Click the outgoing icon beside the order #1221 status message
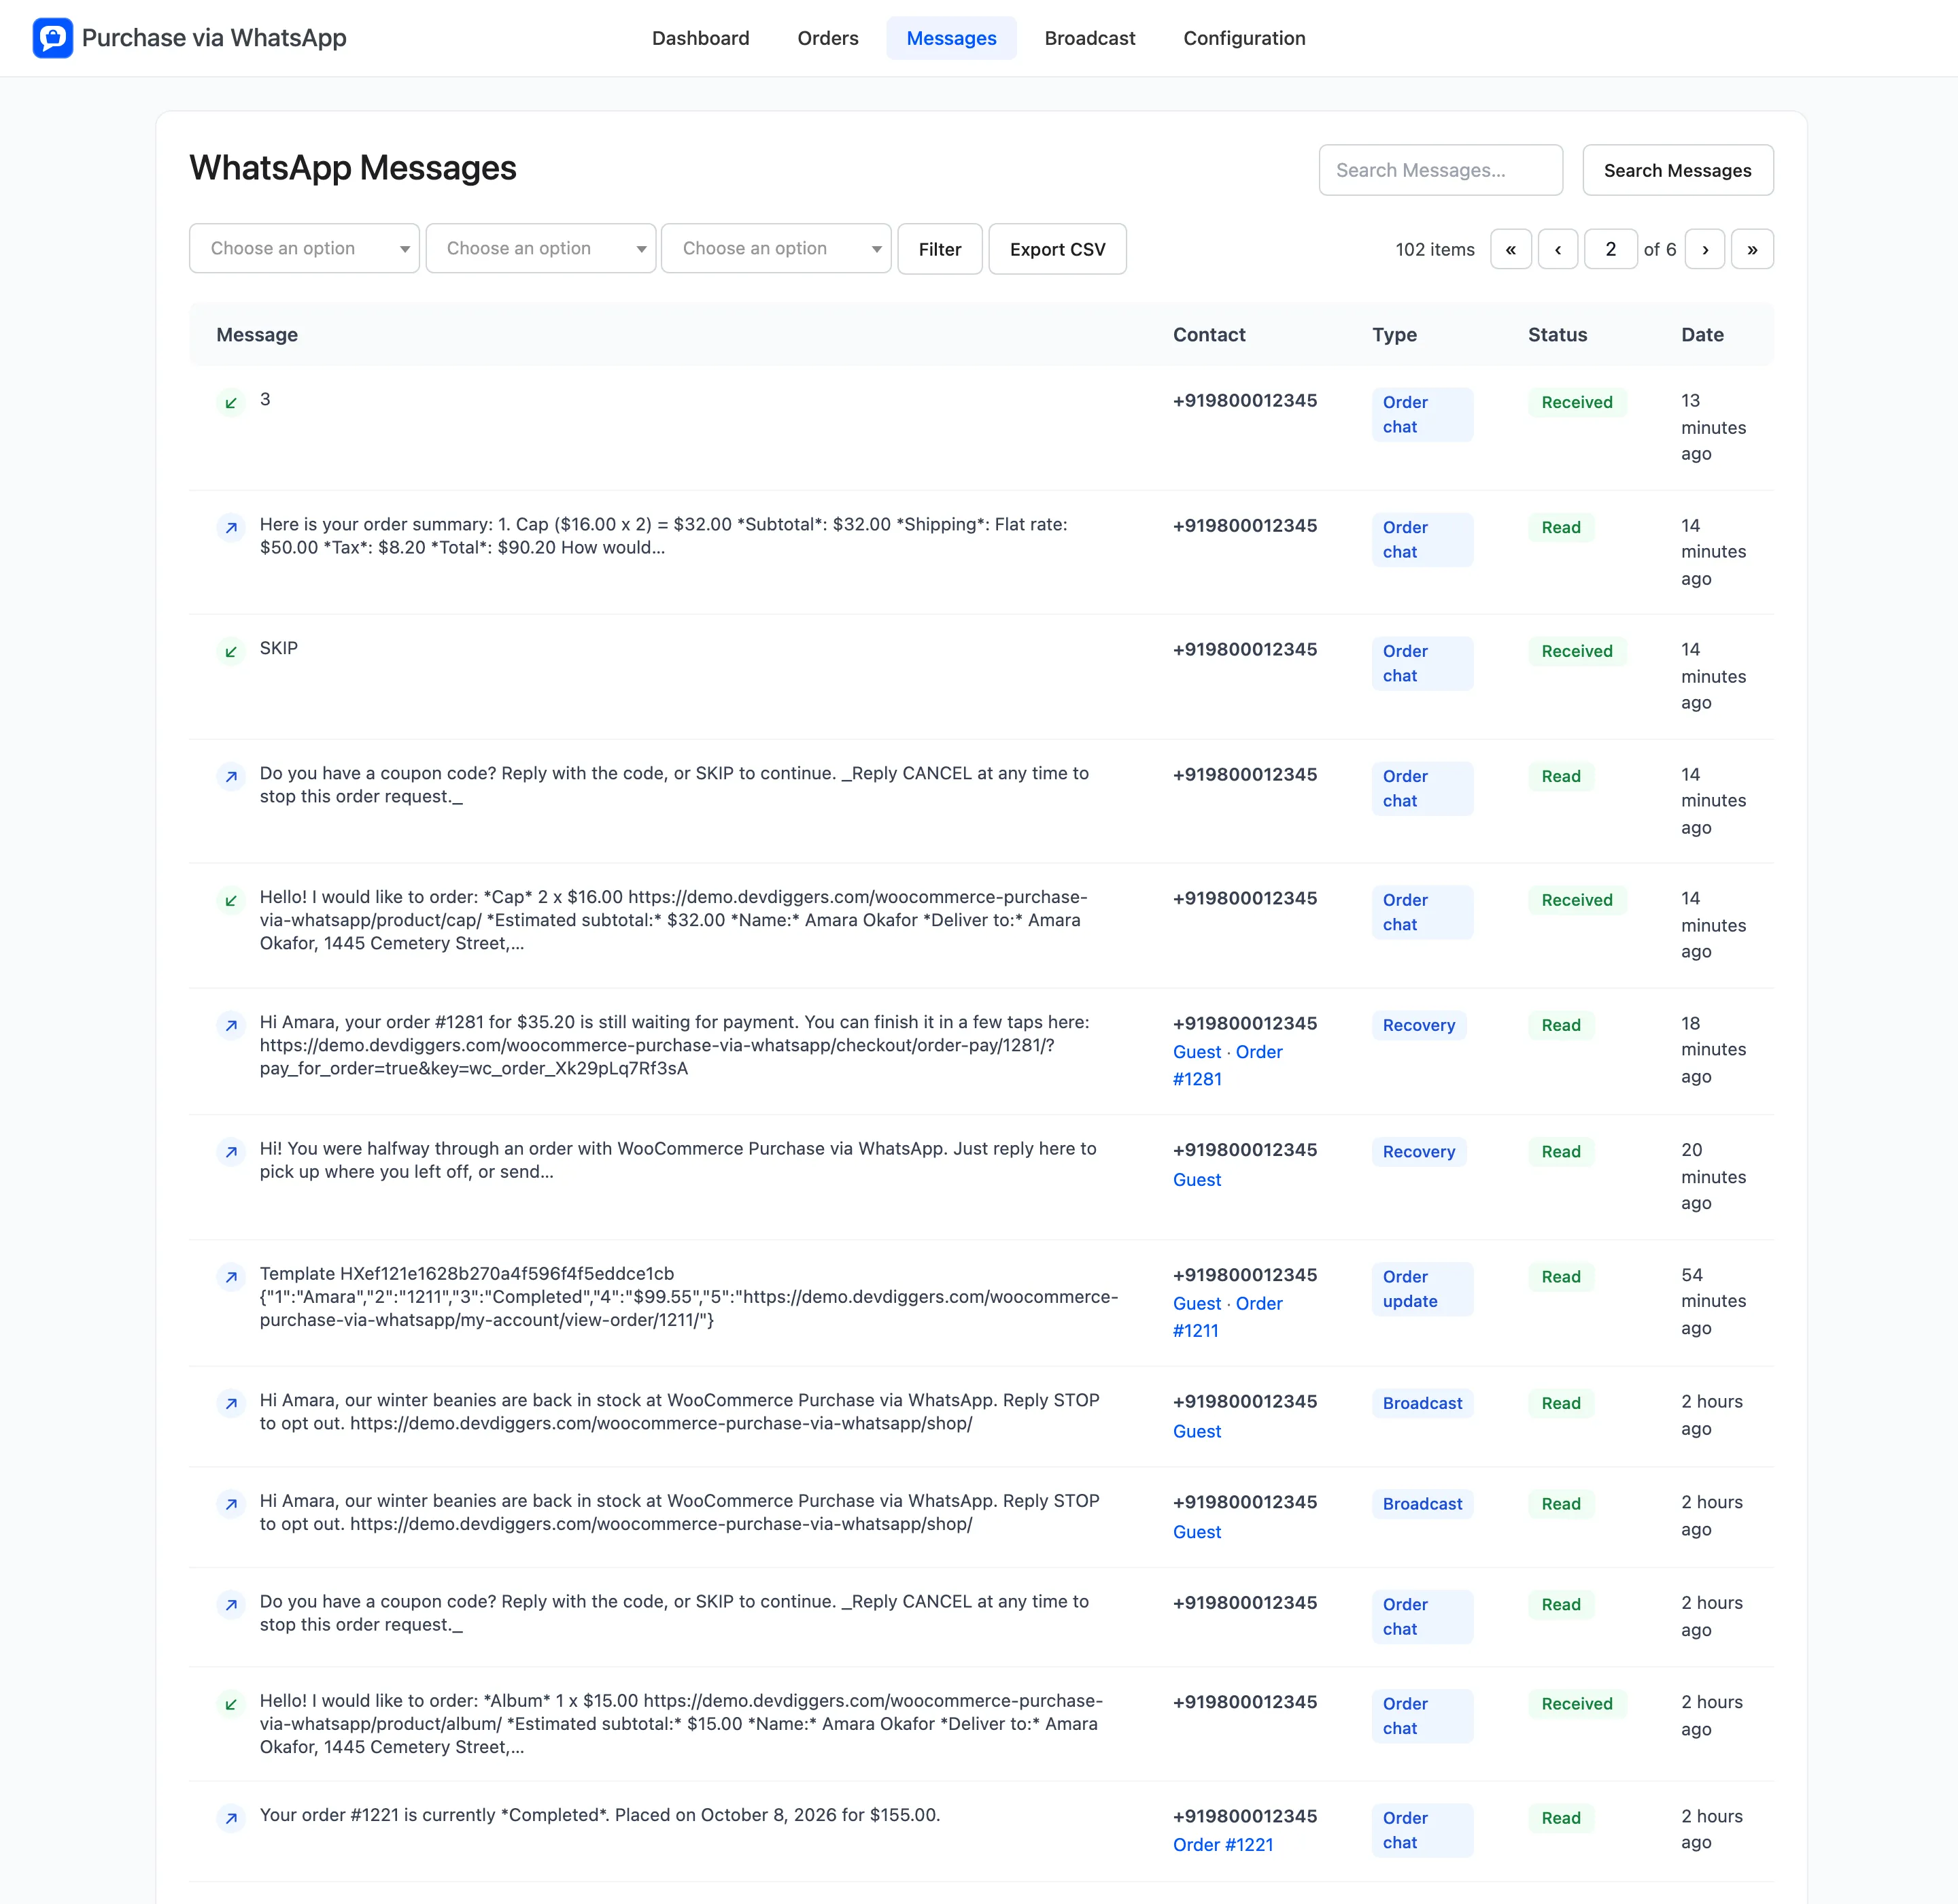Viewport: 1958px width, 1904px height. click(231, 1817)
